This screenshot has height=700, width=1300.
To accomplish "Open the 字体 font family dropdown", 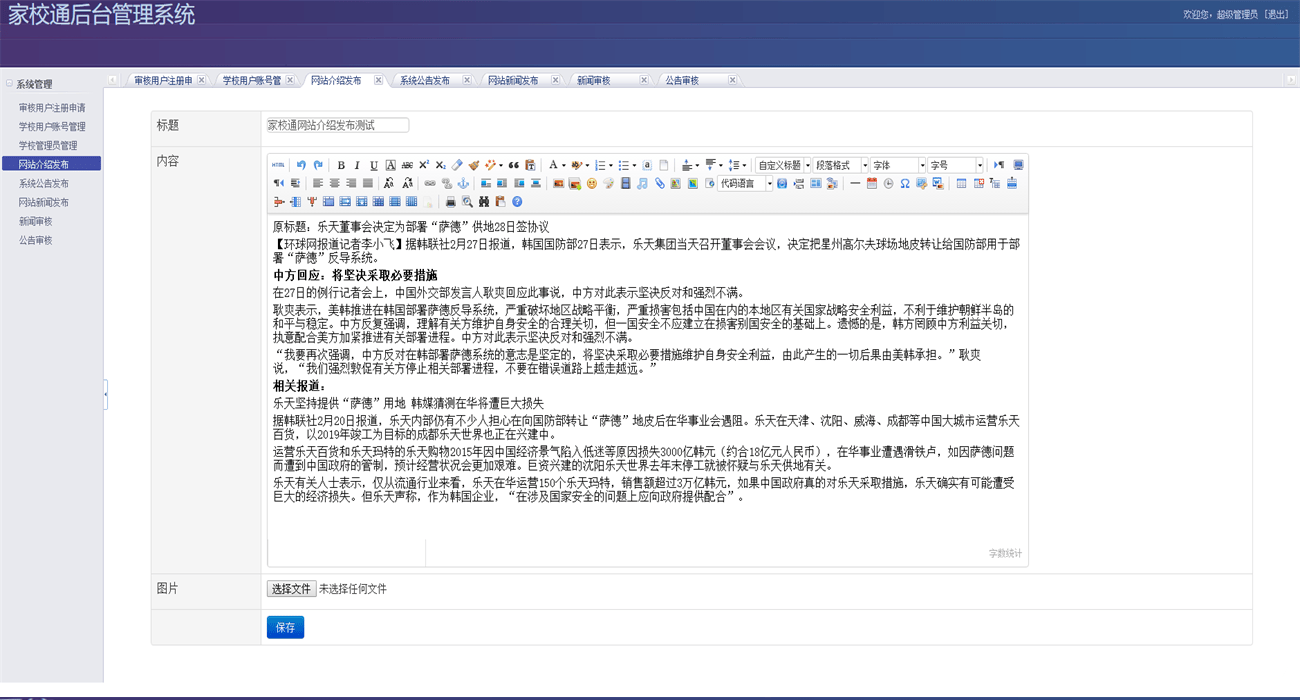I will click(898, 164).
